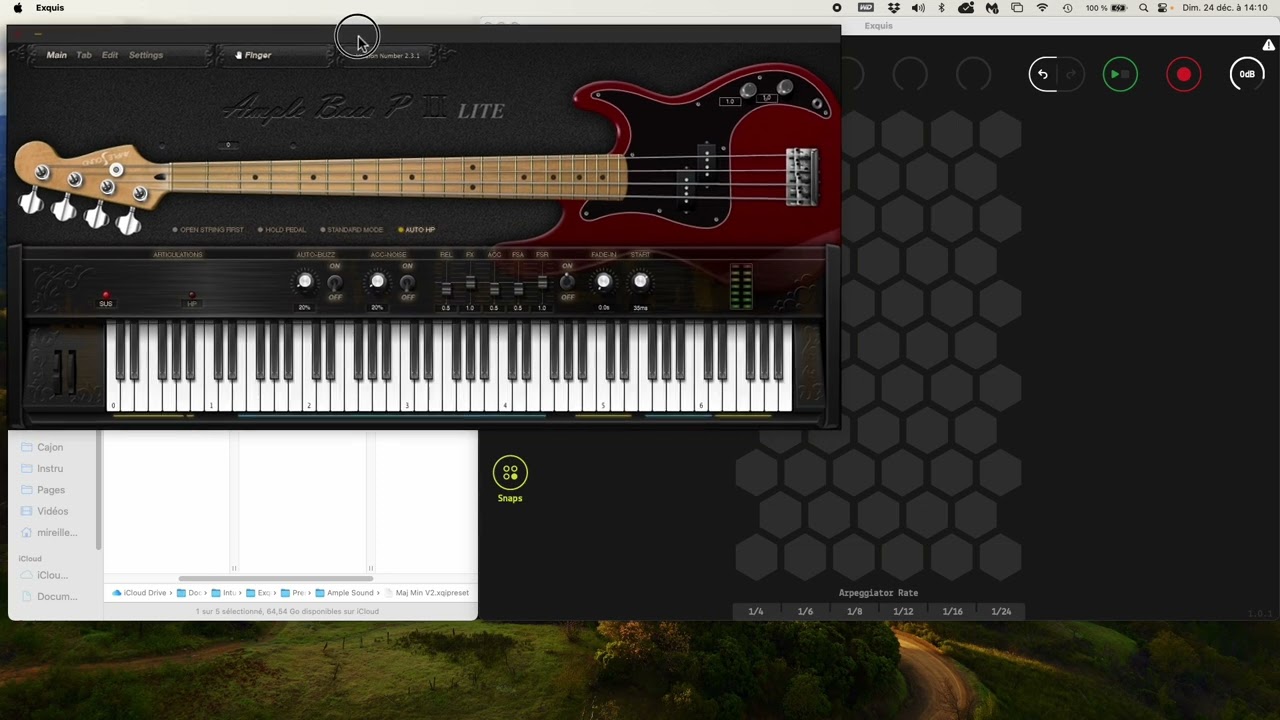
Task: Open the WD drive menu bar icon
Action: (866, 8)
